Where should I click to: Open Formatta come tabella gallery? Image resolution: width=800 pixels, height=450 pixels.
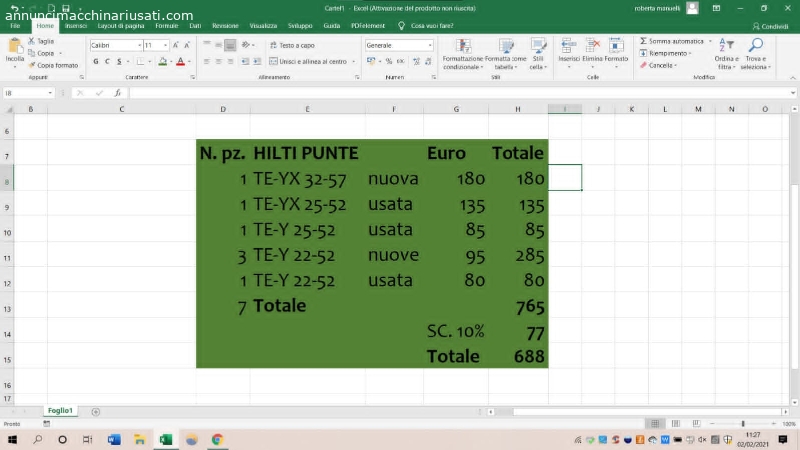coord(505,54)
